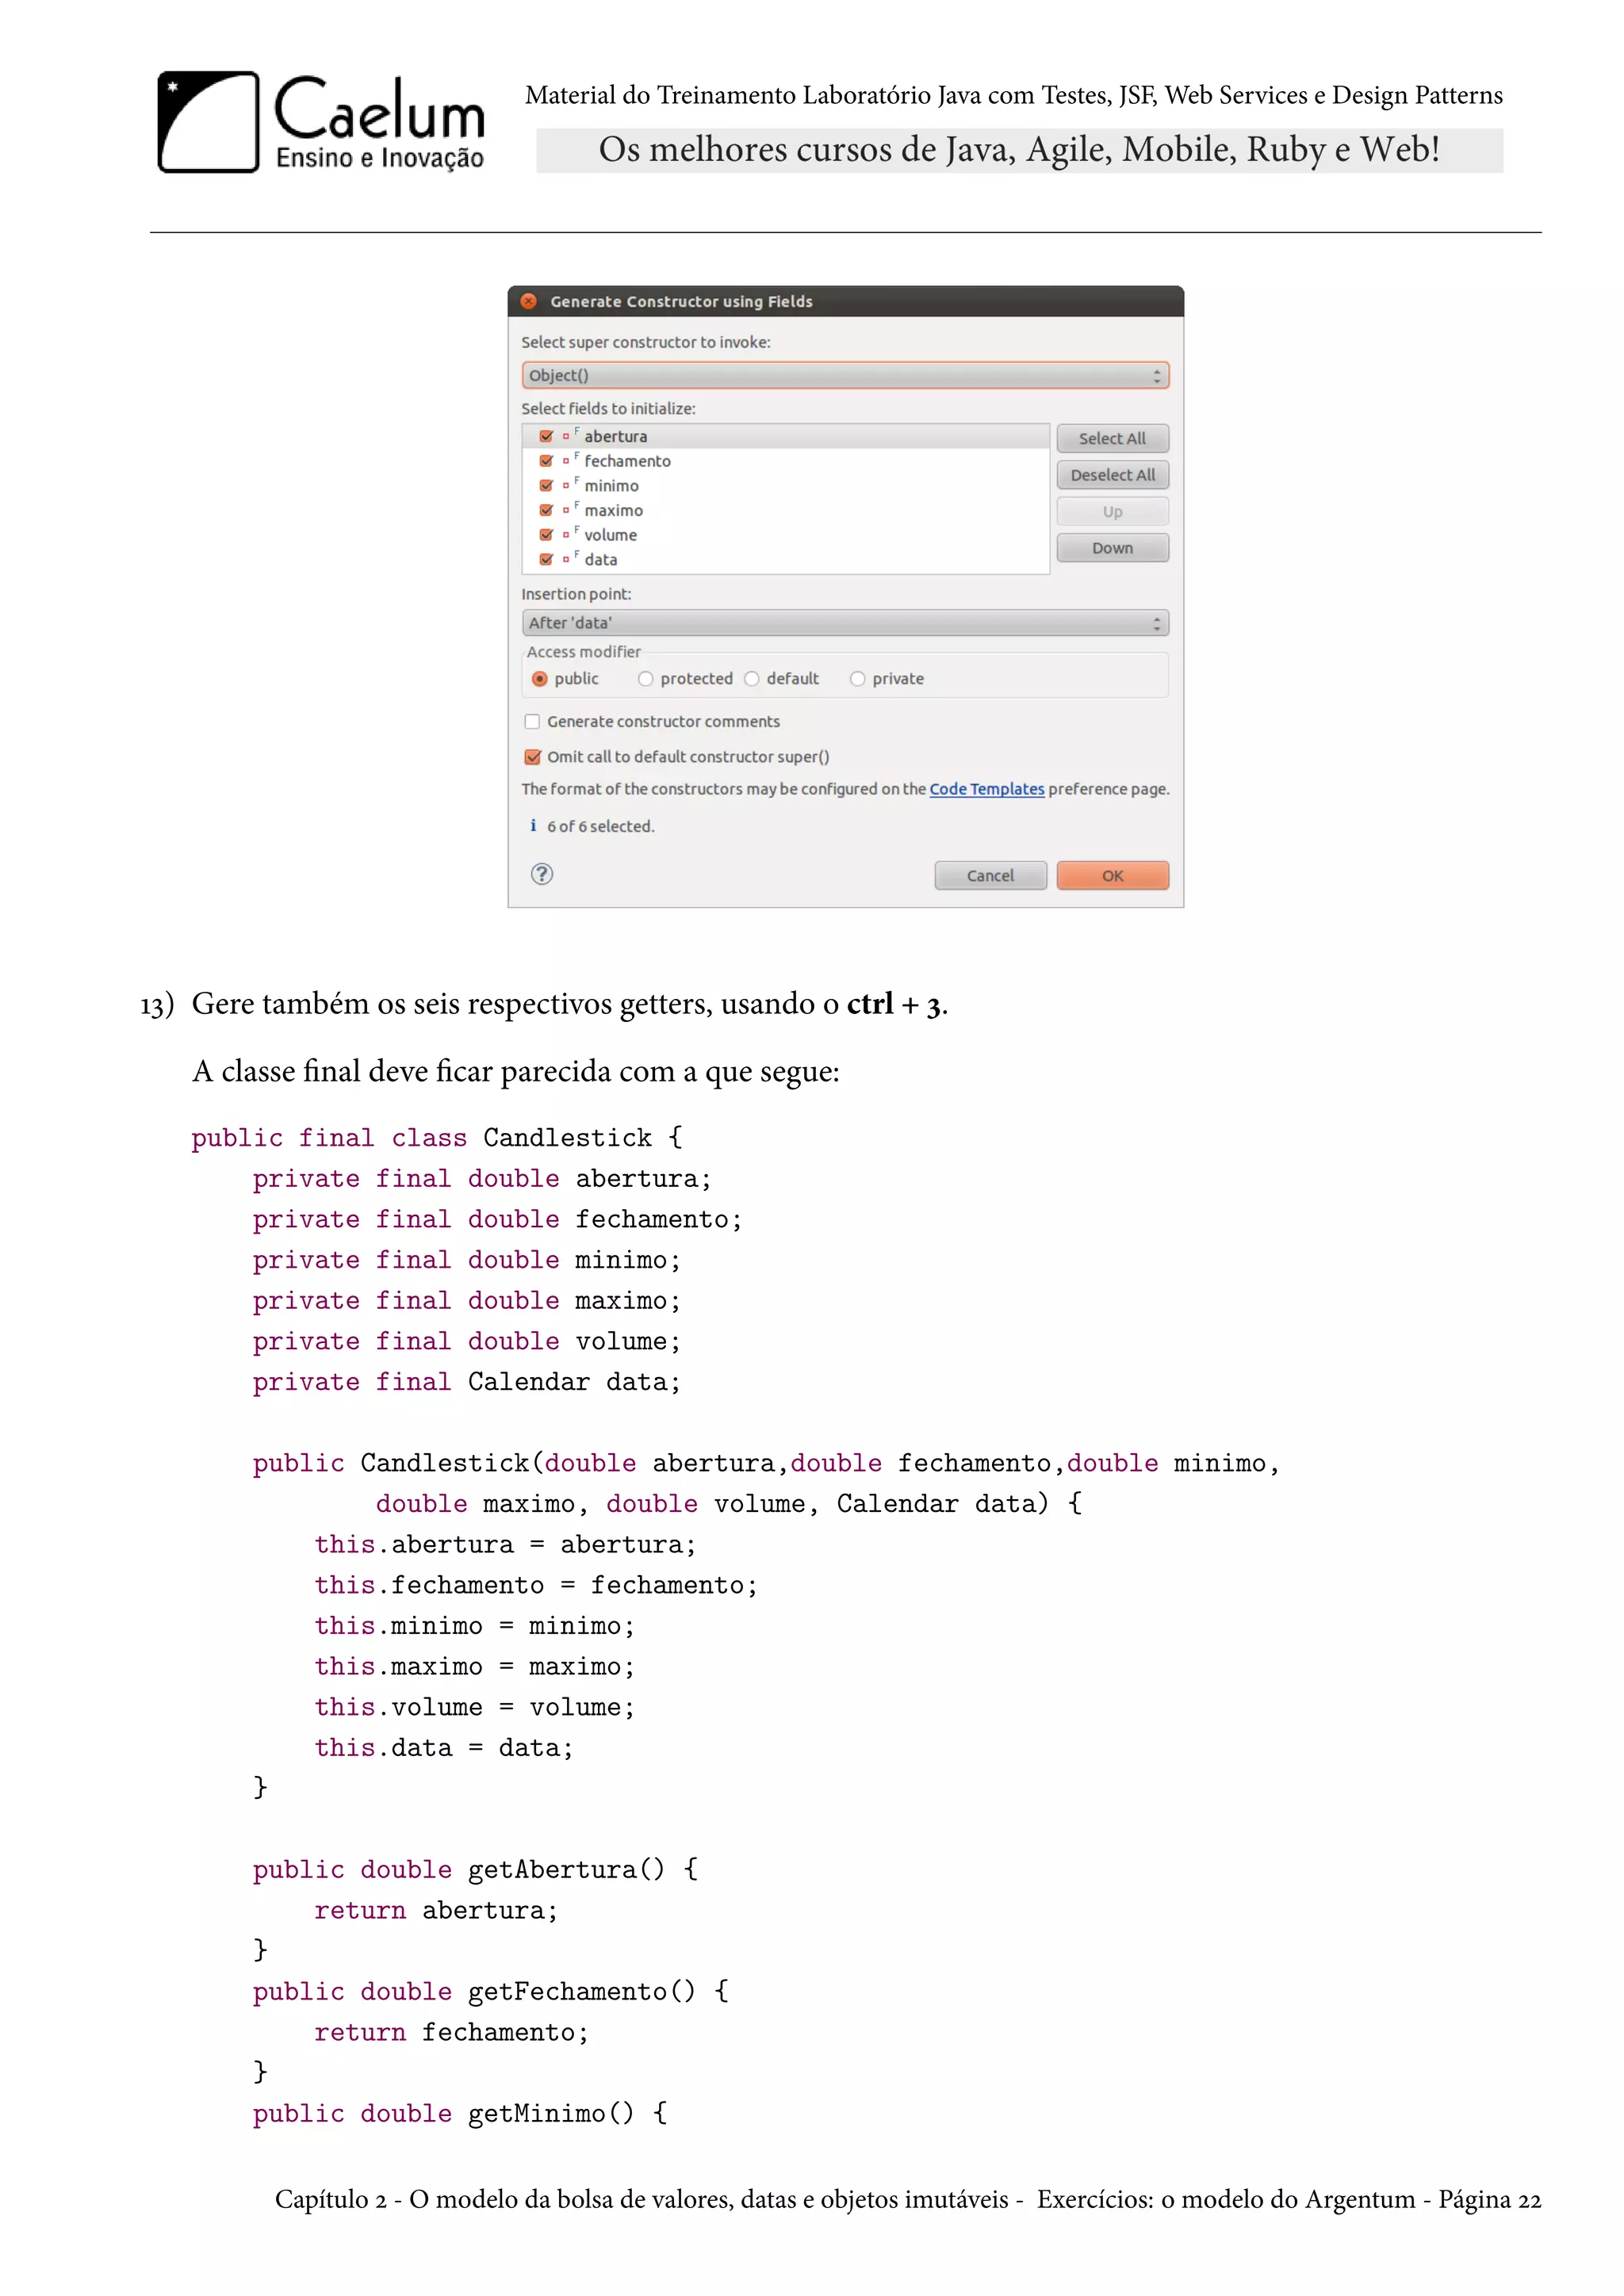Select the private access modifier radio
Screen dimensions: 1624x2296
pyautogui.click(x=858, y=679)
